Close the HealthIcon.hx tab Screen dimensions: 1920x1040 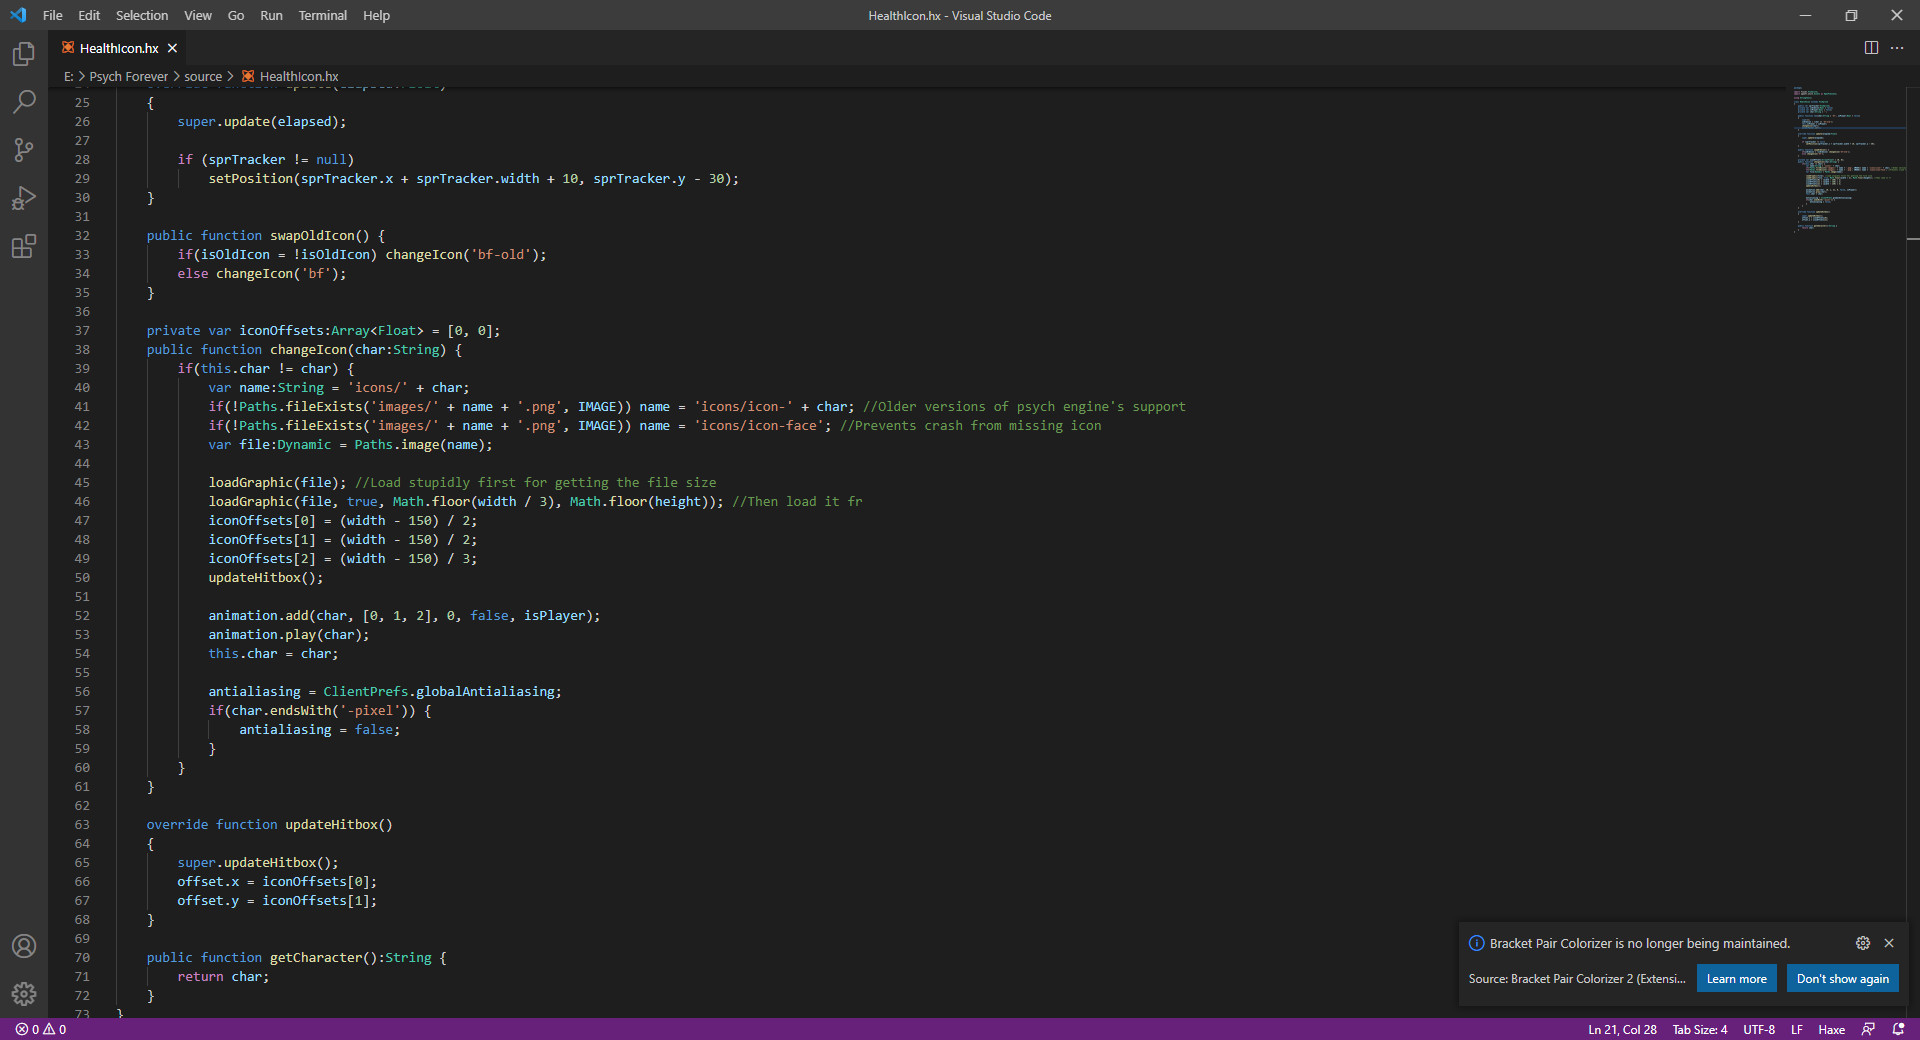click(173, 48)
